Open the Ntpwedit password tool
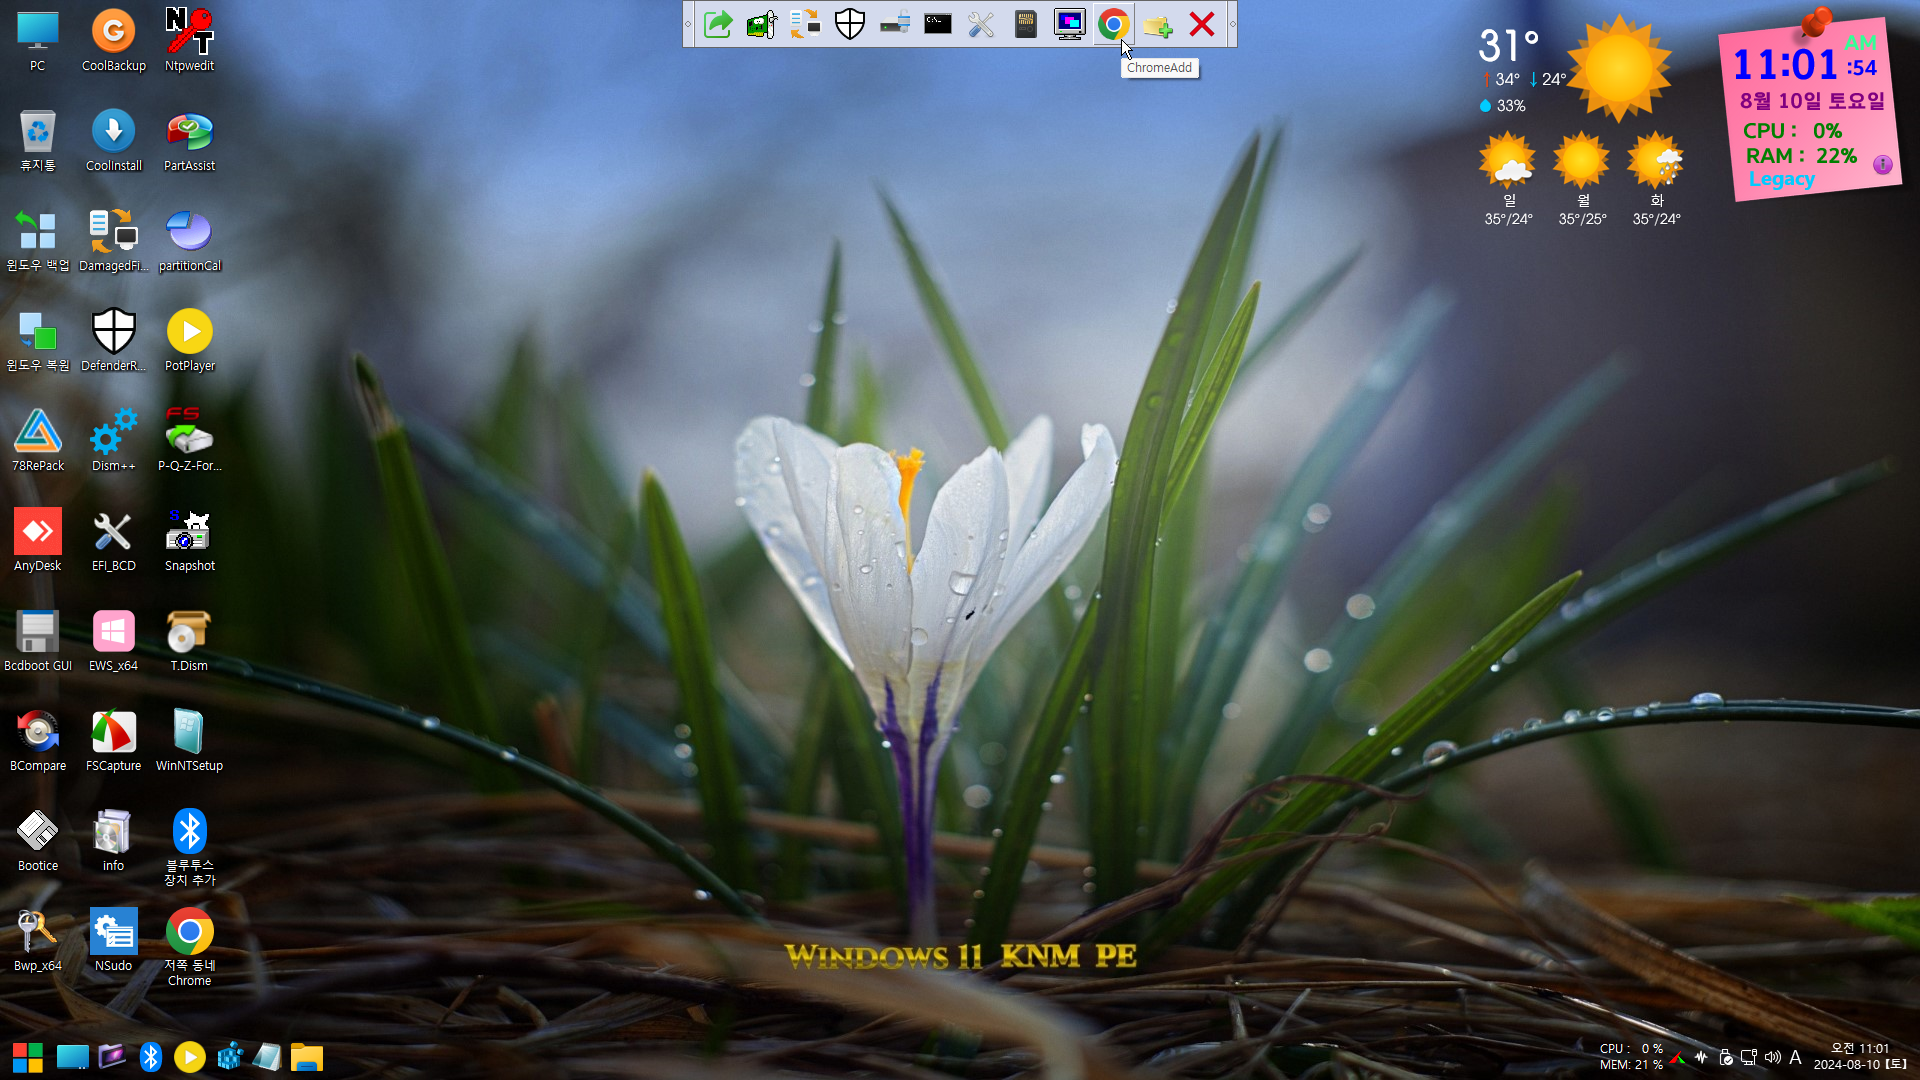Viewport: 1920px width, 1080px height. tap(190, 40)
